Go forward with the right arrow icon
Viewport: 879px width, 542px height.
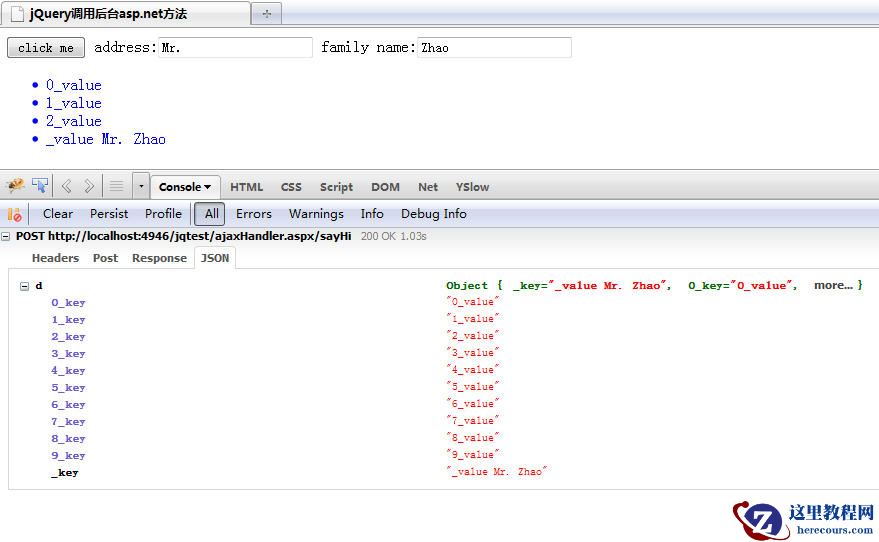(x=89, y=186)
